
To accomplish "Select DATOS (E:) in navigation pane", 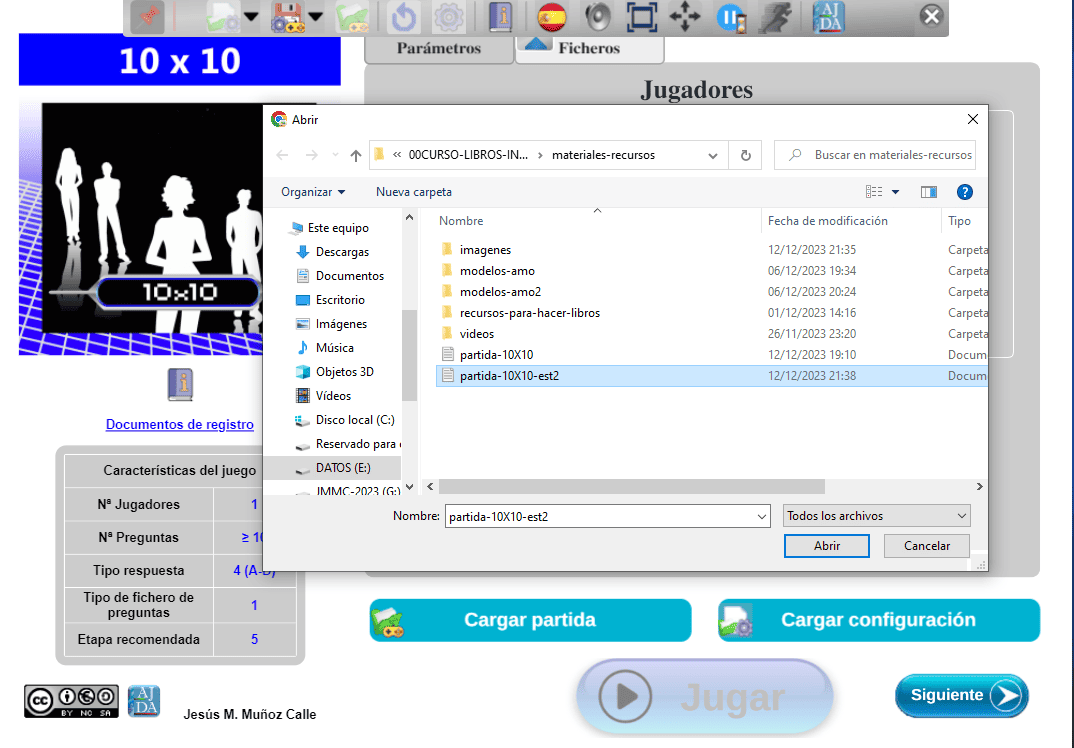I will [x=343, y=467].
